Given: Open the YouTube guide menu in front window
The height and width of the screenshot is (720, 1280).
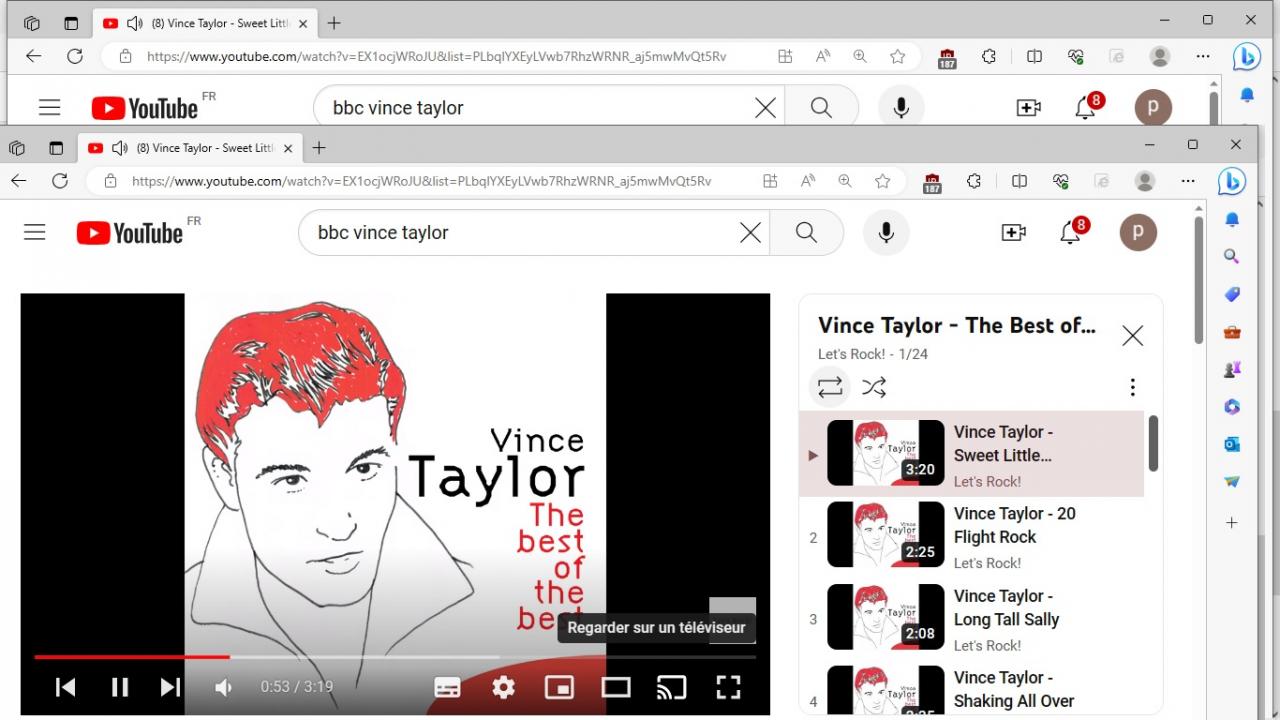Looking at the screenshot, I should (x=35, y=233).
